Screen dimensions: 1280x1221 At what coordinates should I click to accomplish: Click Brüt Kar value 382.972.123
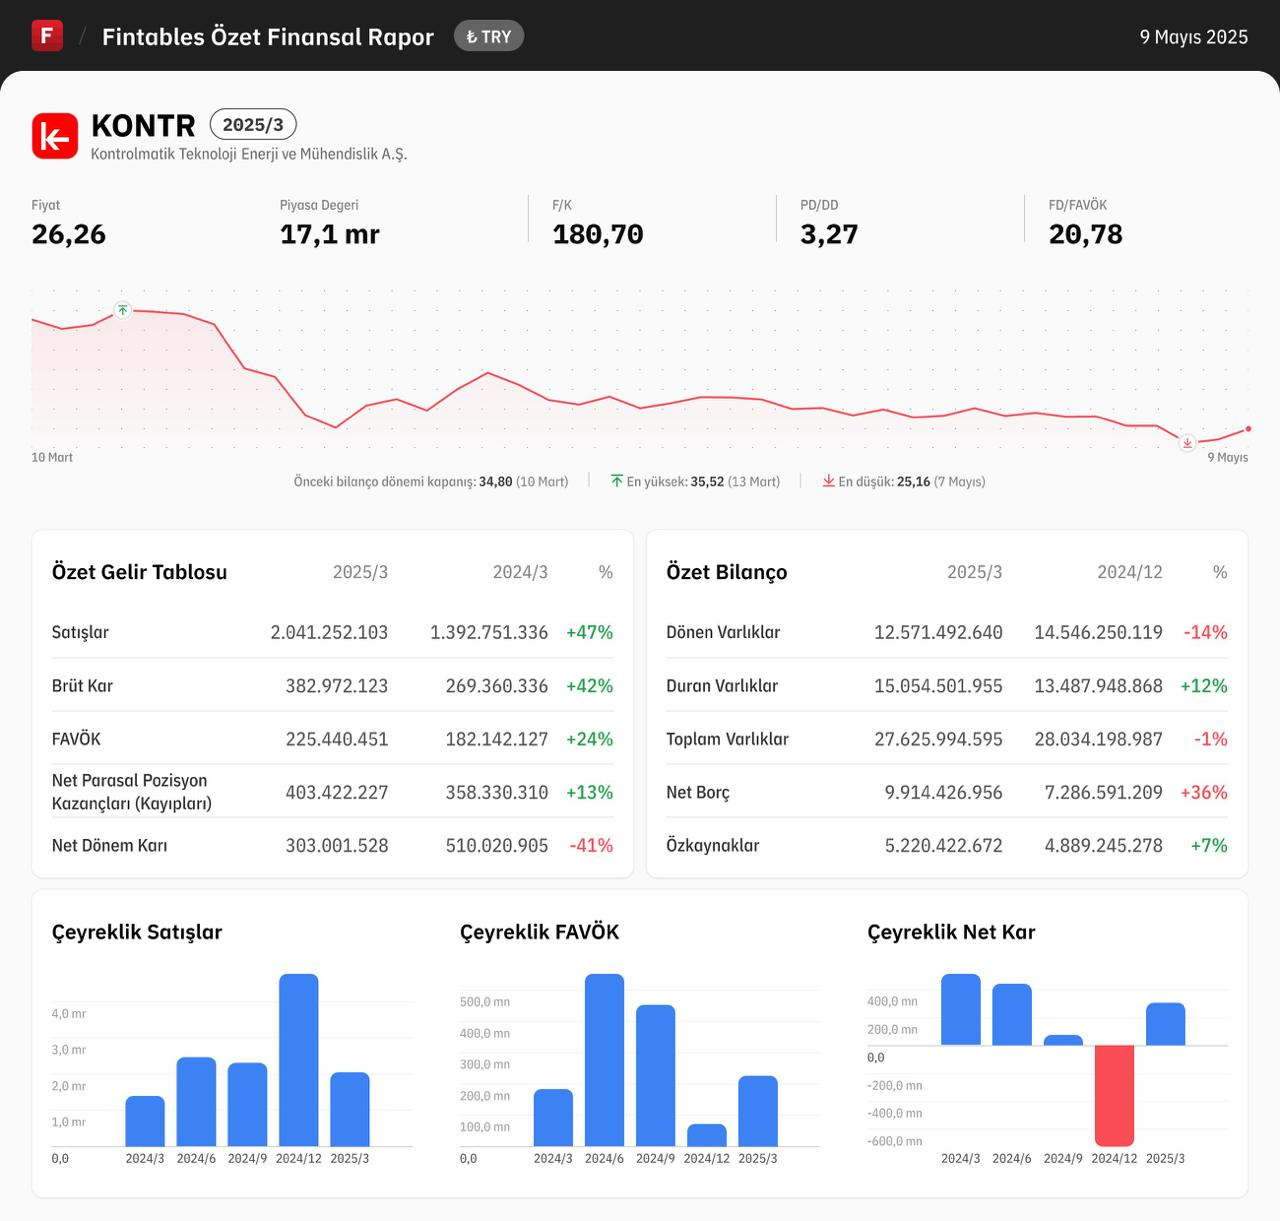337,686
